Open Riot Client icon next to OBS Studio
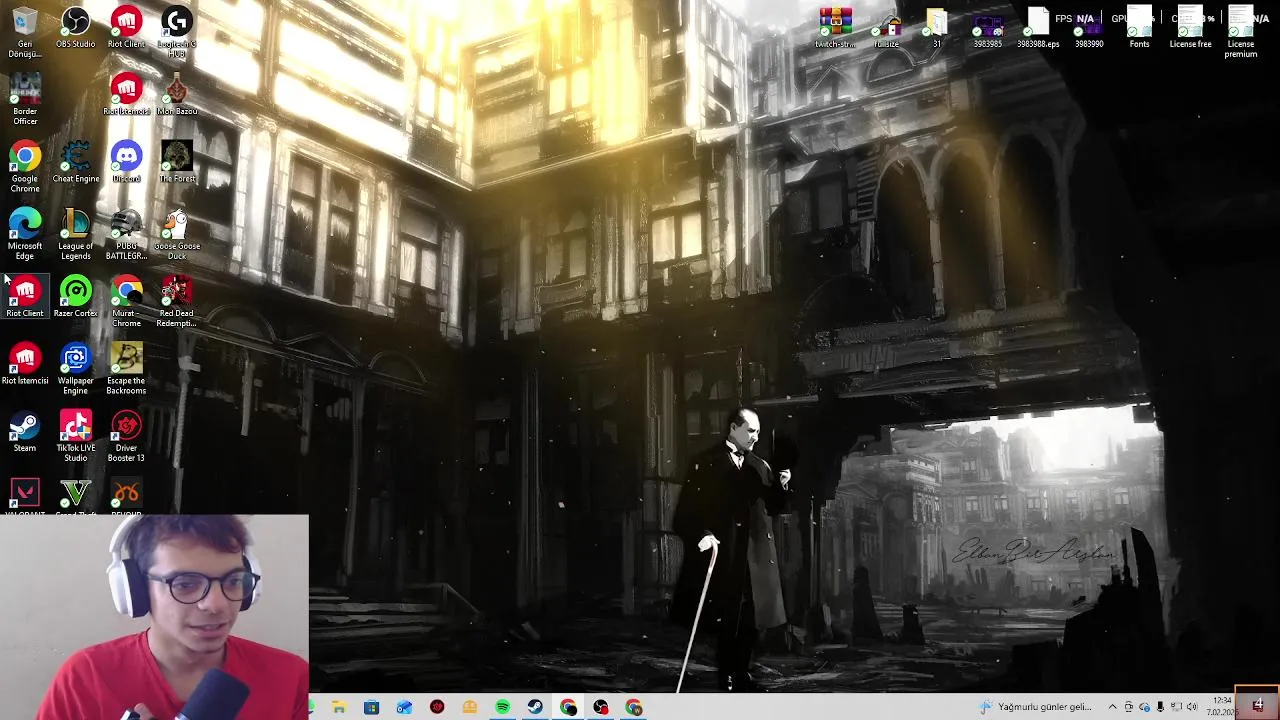This screenshot has width=1280, height=720. tap(126, 27)
